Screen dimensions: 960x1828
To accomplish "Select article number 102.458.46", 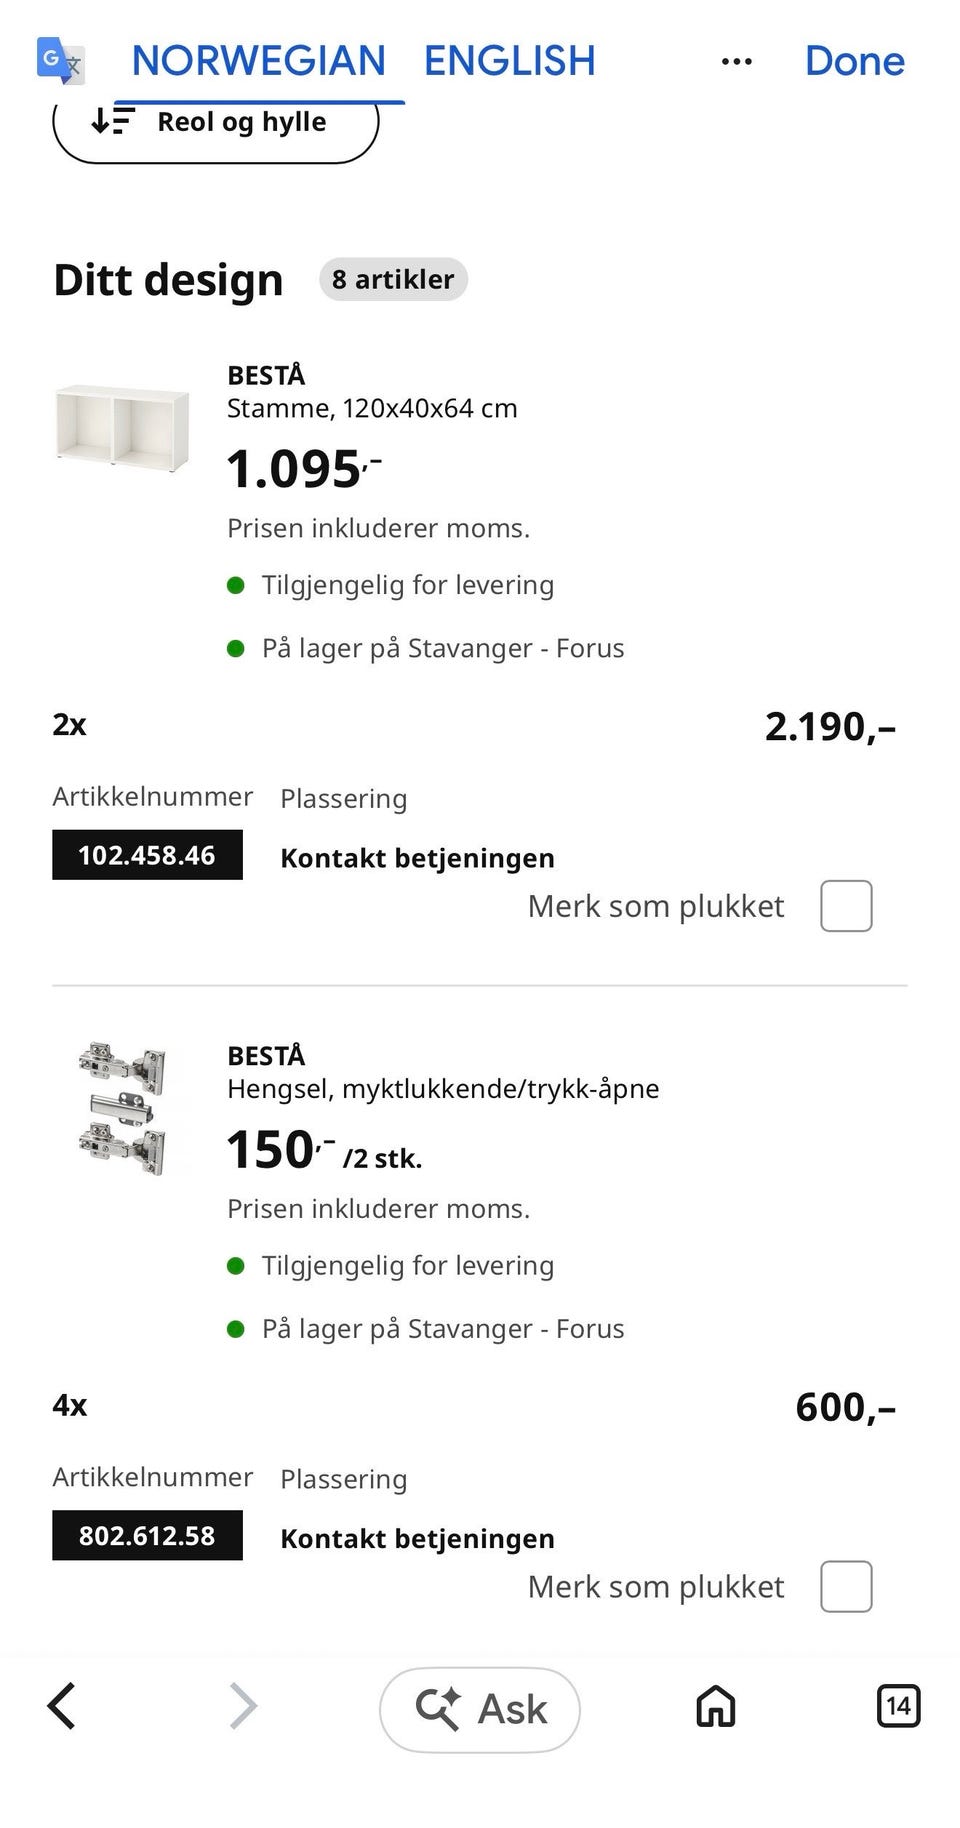I will (147, 855).
